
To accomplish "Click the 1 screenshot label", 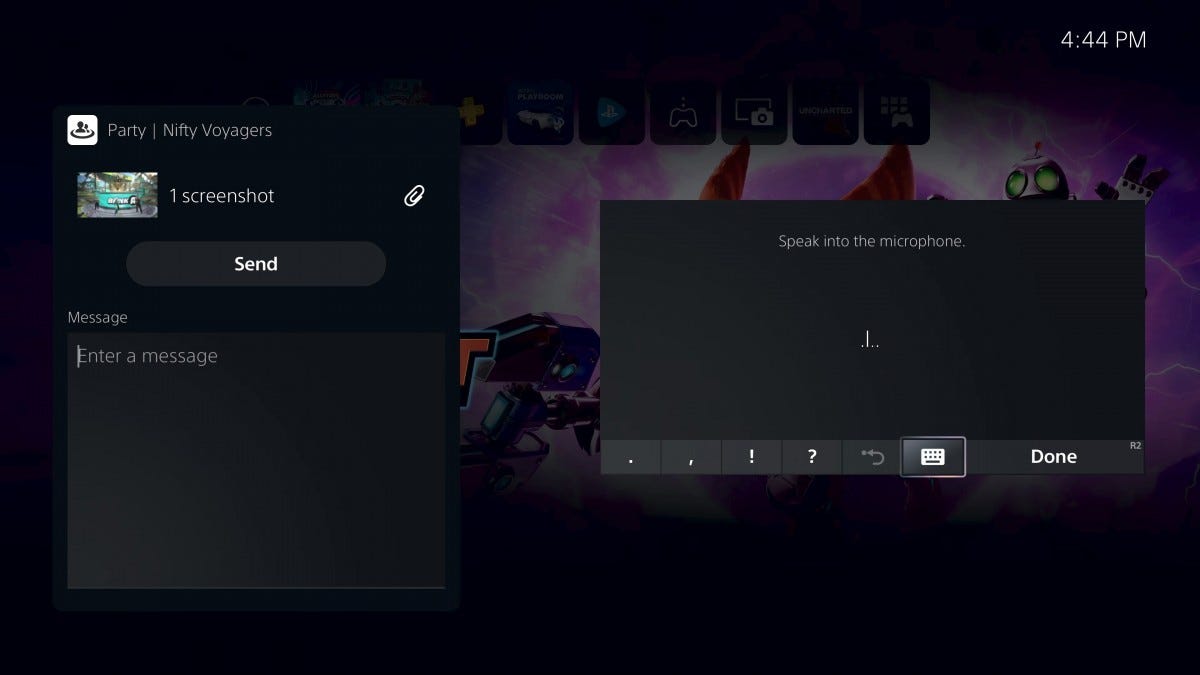I will click(221, 196).
